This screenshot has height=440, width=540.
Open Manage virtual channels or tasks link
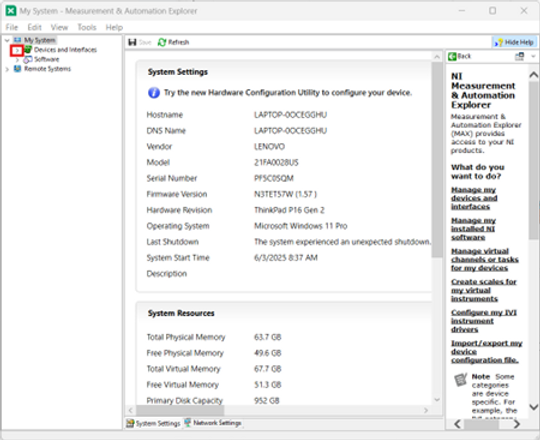[485, 260]
